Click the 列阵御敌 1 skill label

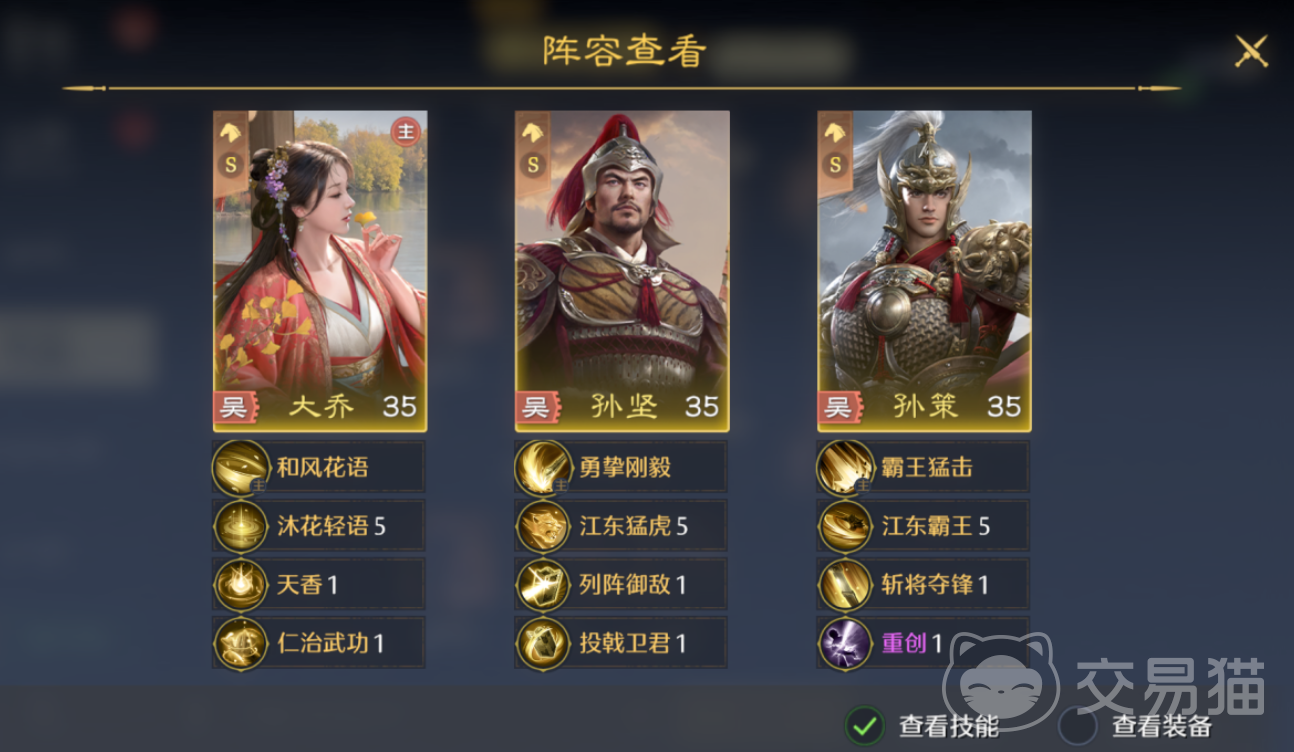coord(633,585)
